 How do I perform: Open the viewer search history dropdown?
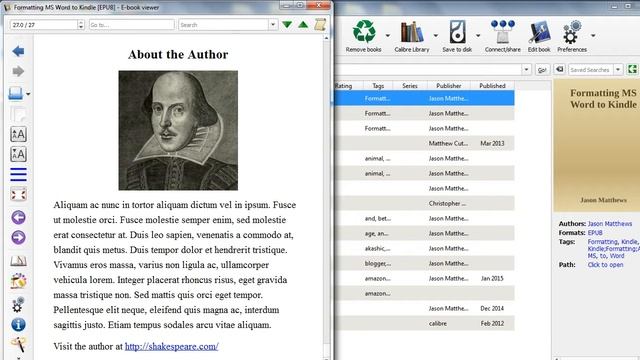[273, 25]
